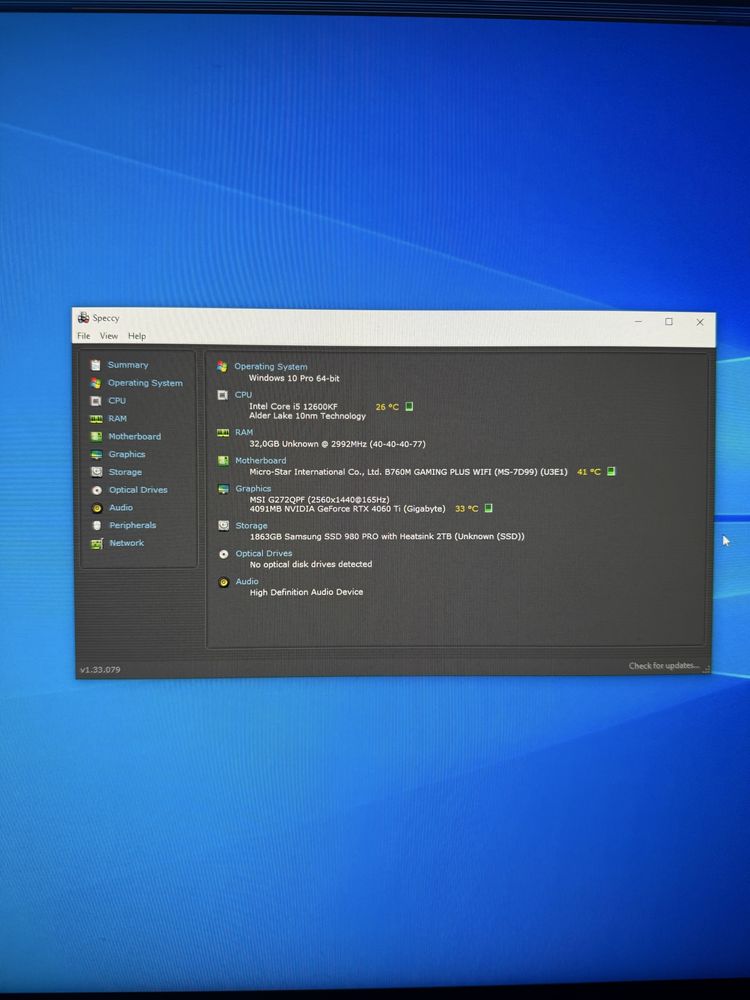Click the Check for updates link
The width and height of the screenshot is (750, 1000).
pos(664,666)
